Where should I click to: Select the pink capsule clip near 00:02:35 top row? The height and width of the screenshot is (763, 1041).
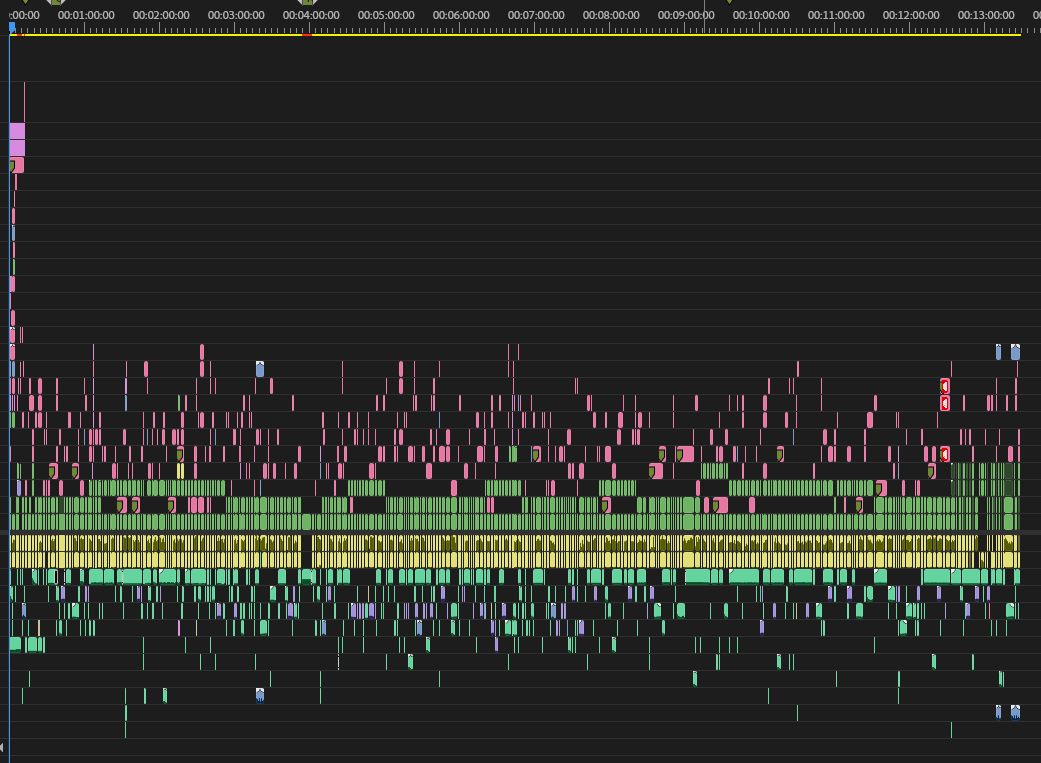(202, 352)
